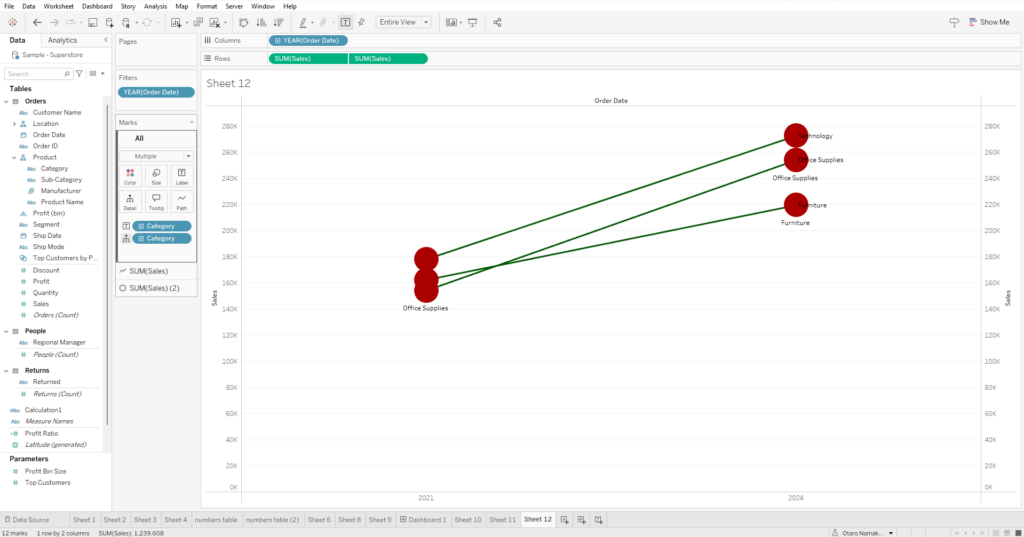This screenshot has height=537, width=1024.
Task: Open the Format menu
Action: coord(206,6)
